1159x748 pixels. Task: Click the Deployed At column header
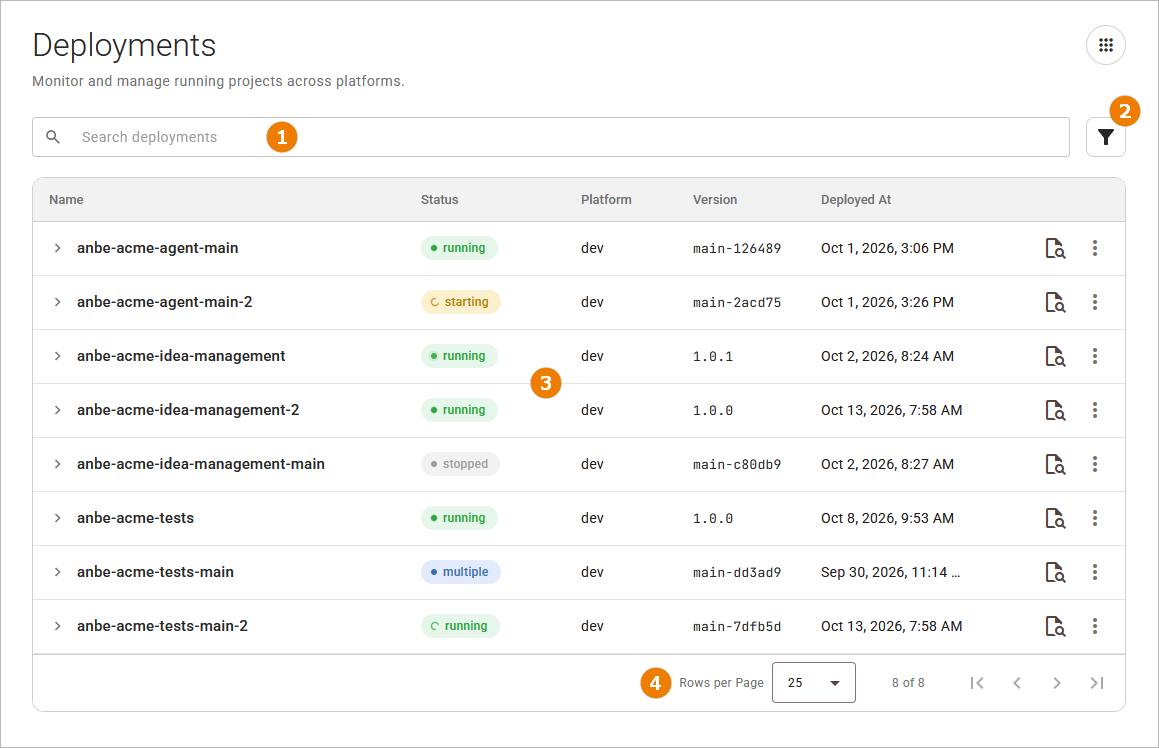coord(856,200)
